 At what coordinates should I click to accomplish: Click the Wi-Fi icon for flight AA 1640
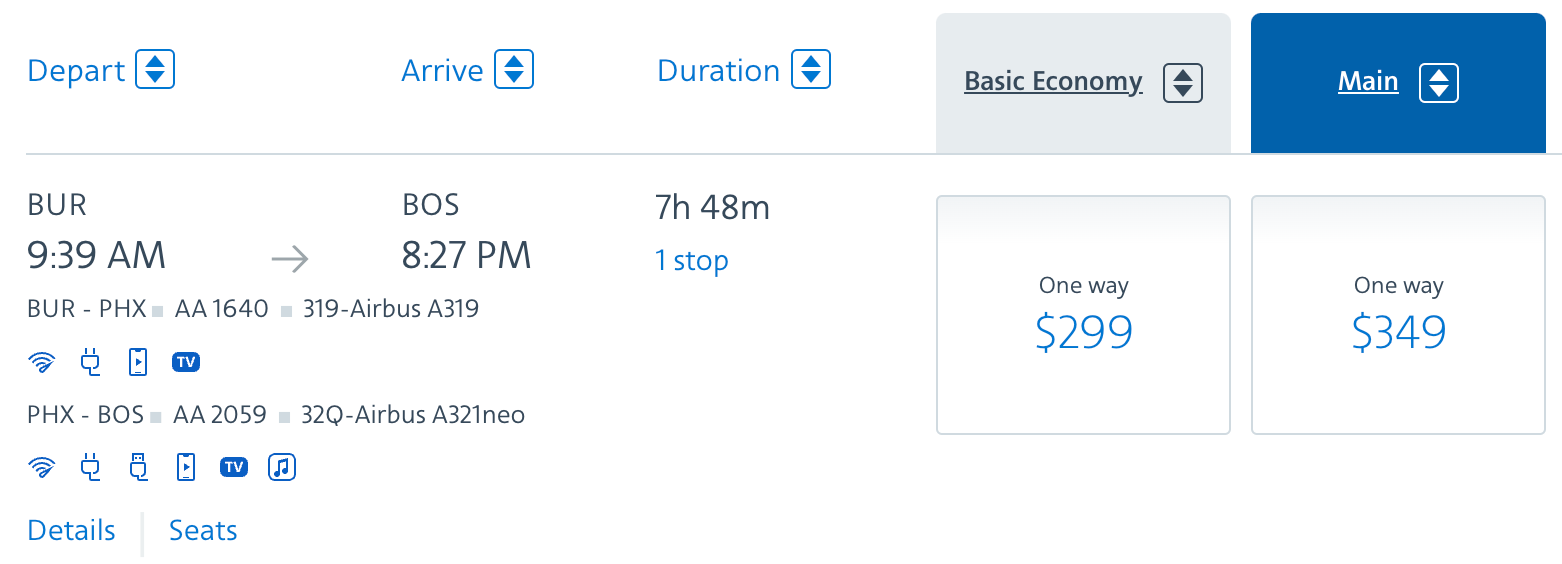point(42,363)
